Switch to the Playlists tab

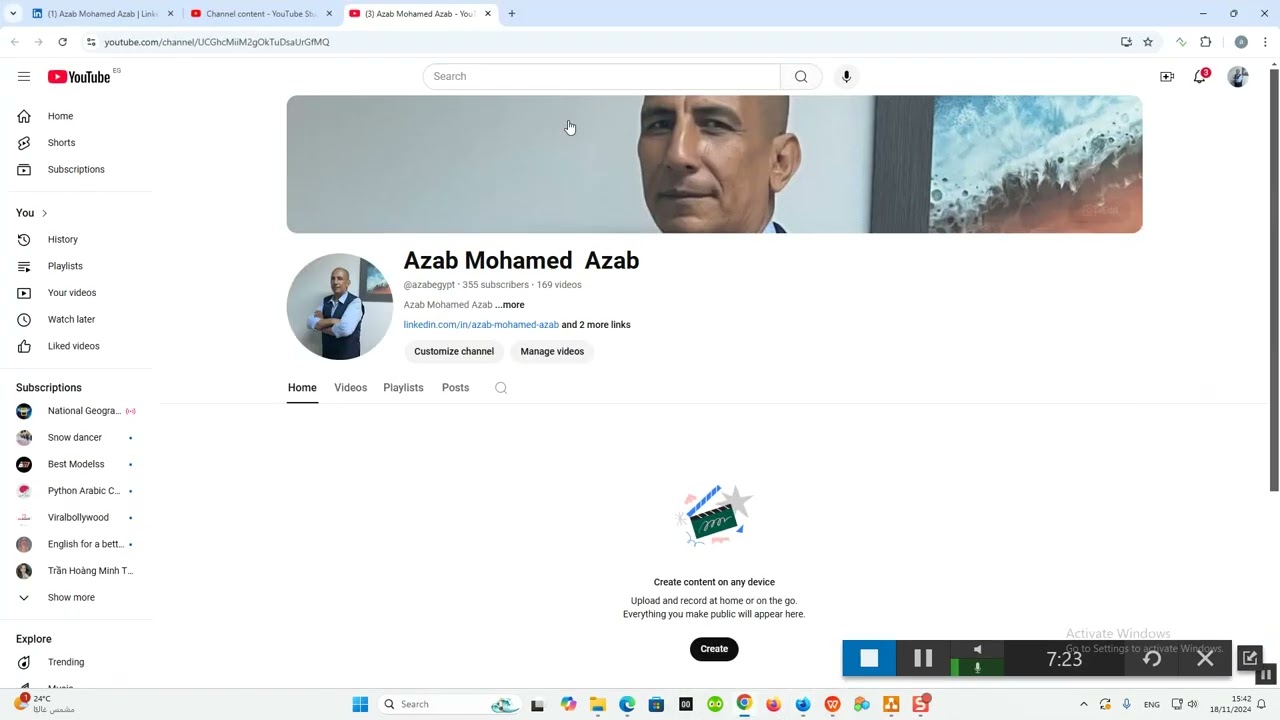point(403,388)
